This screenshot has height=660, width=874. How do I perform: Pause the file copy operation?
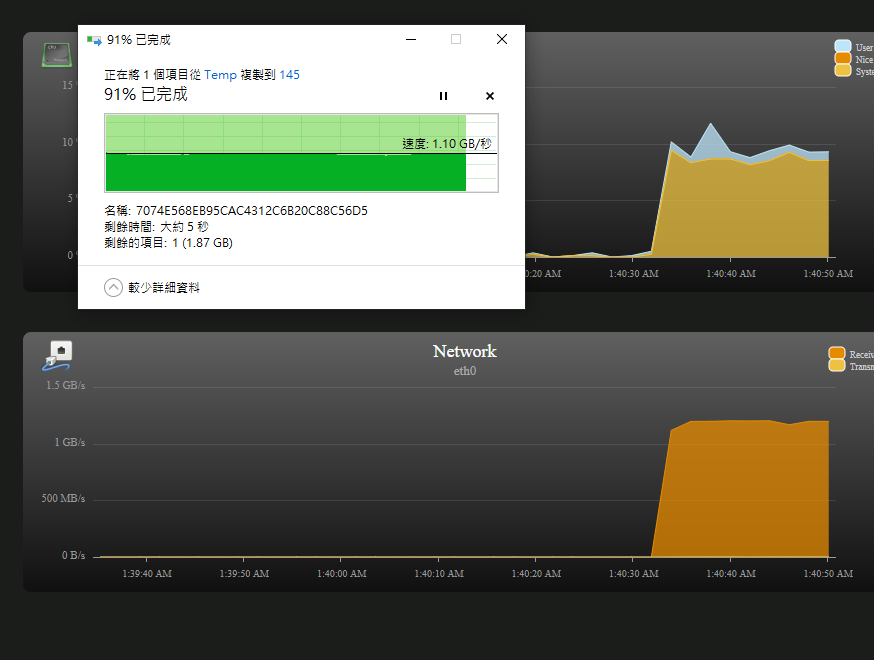(443, 96)
